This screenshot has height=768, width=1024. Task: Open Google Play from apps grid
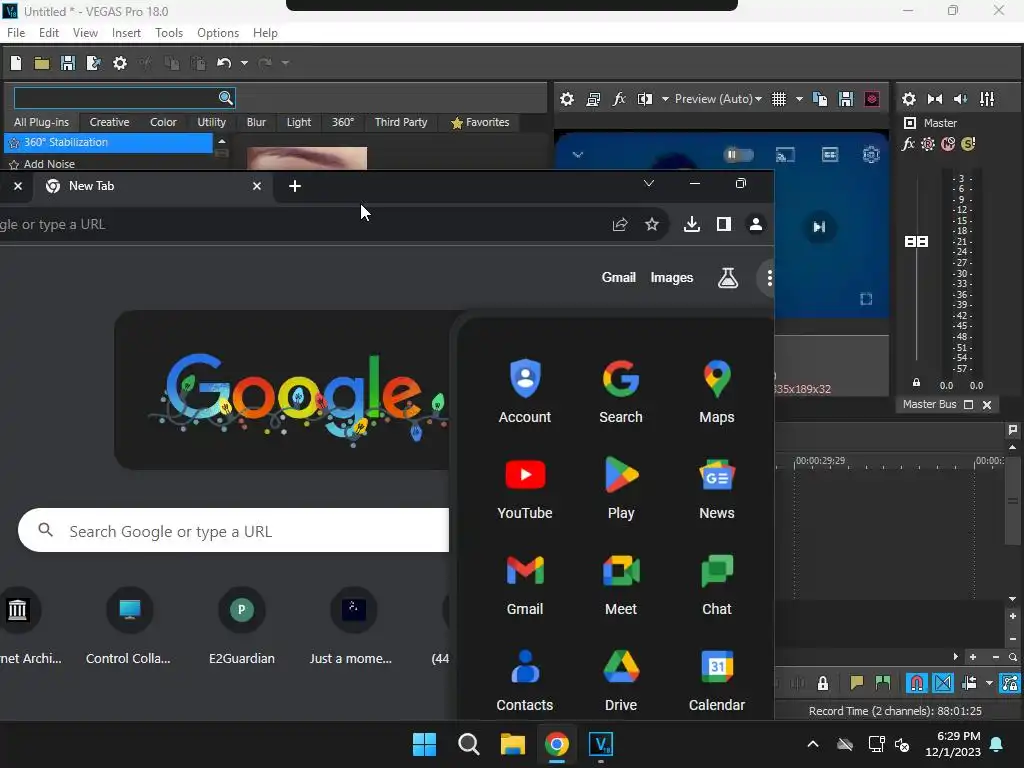(620, 487)
